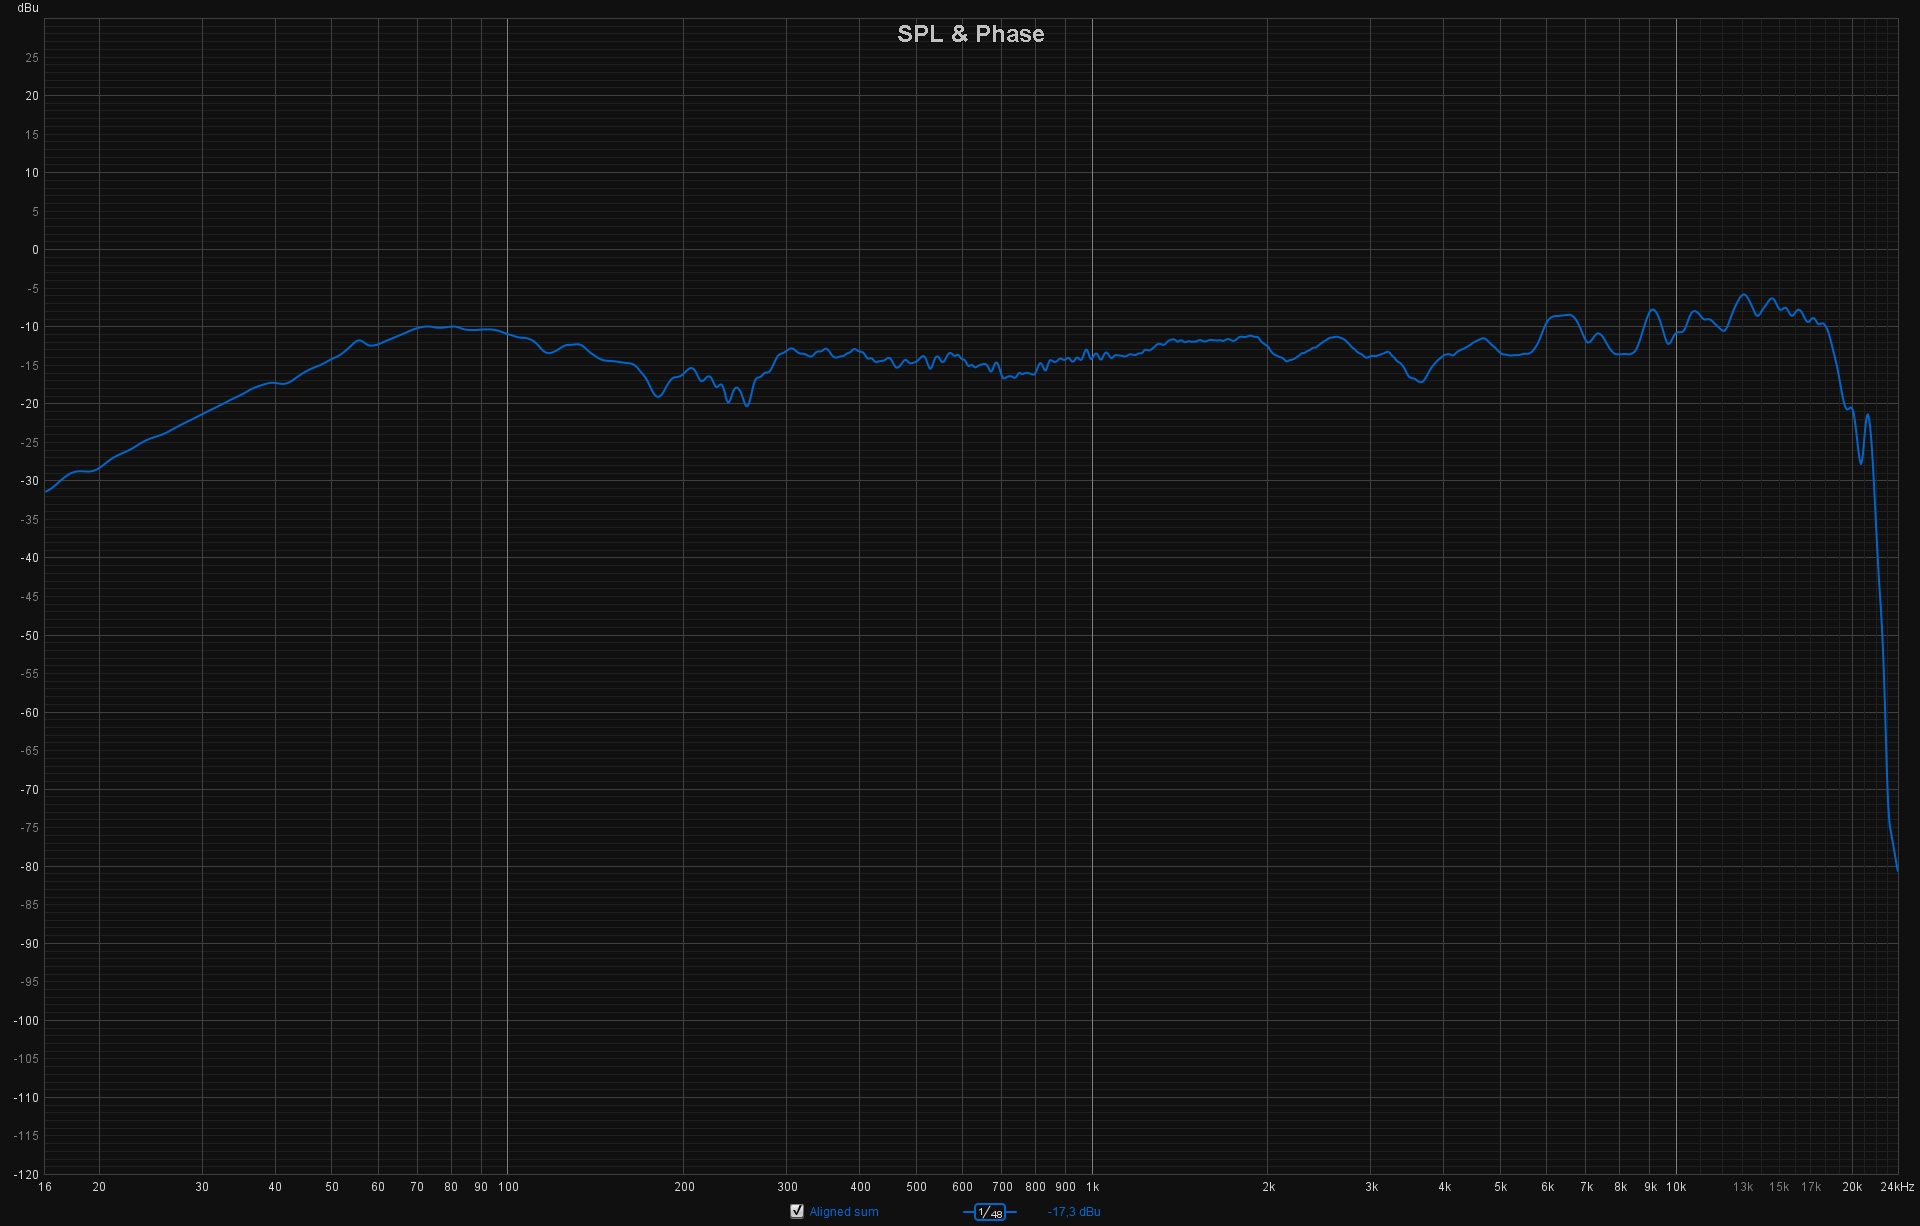Click the -80 level axis label
The height and width of the screenshot is (1226, 1920).
[x=30, y=867]
